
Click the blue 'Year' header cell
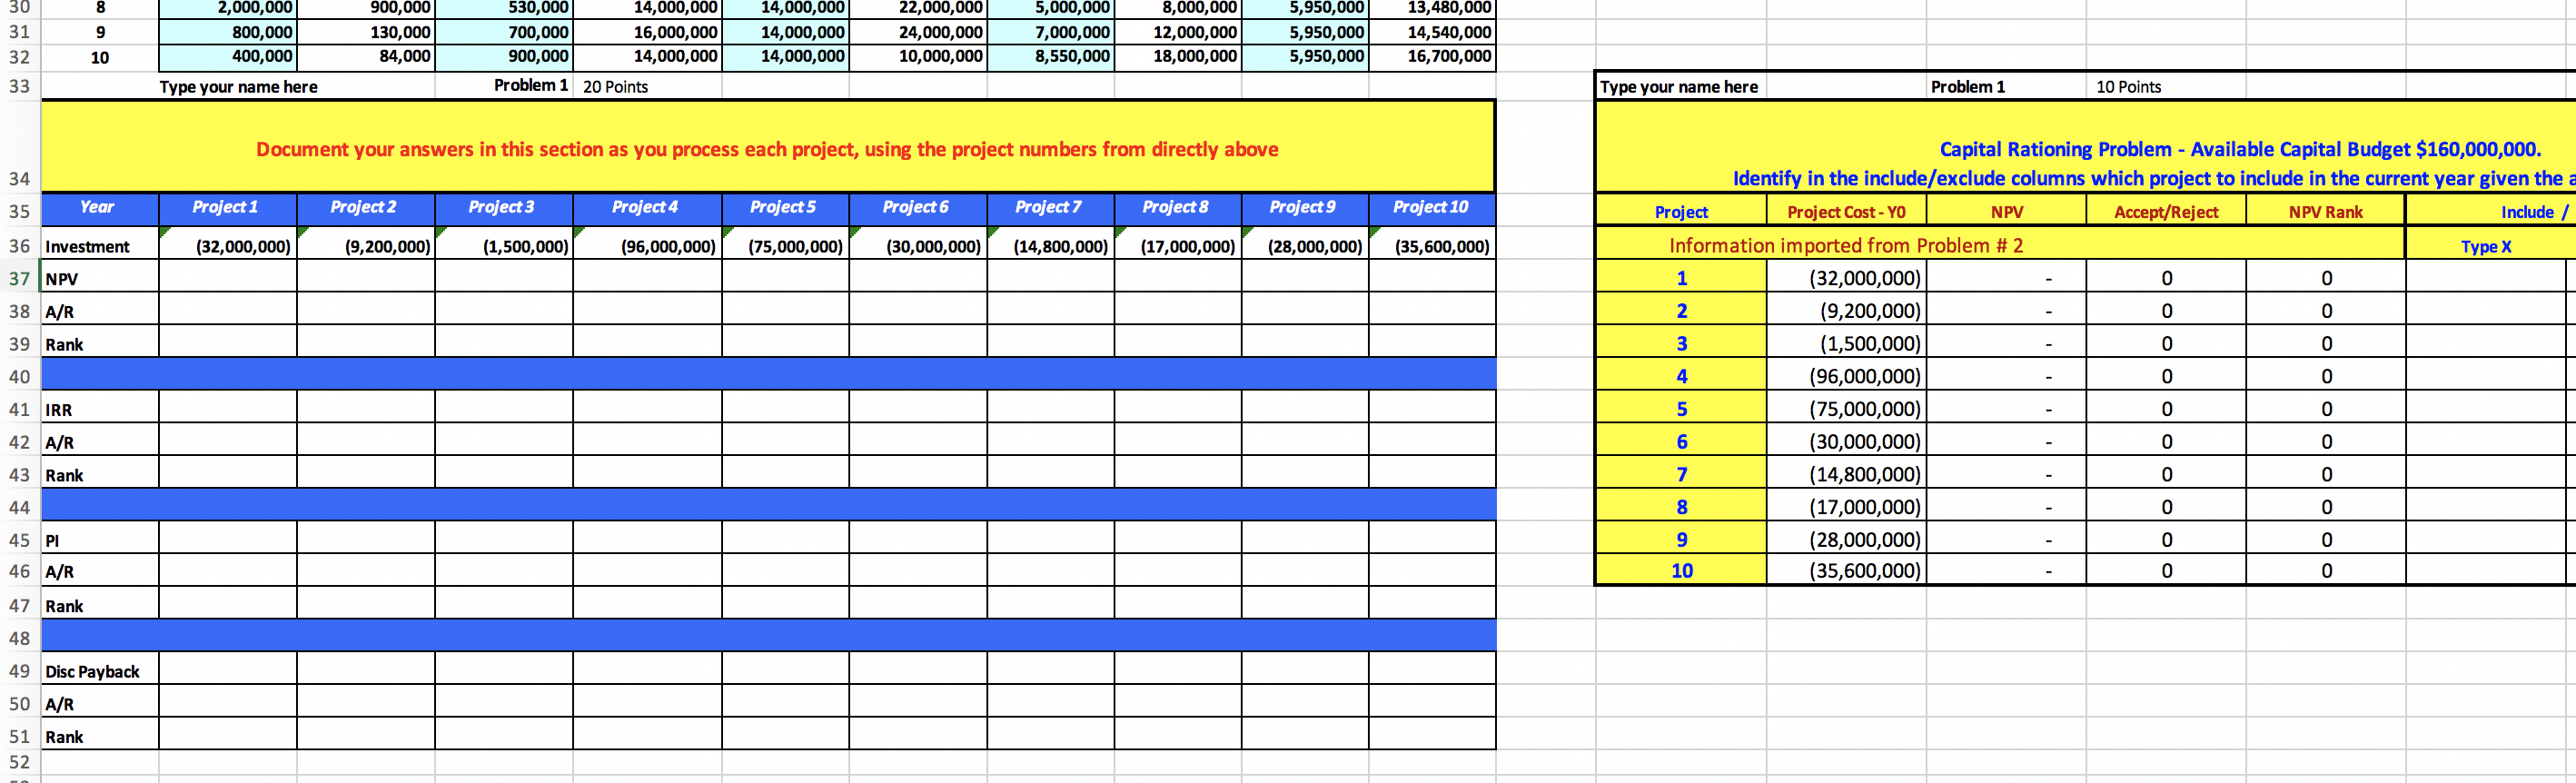coord(99,209)
